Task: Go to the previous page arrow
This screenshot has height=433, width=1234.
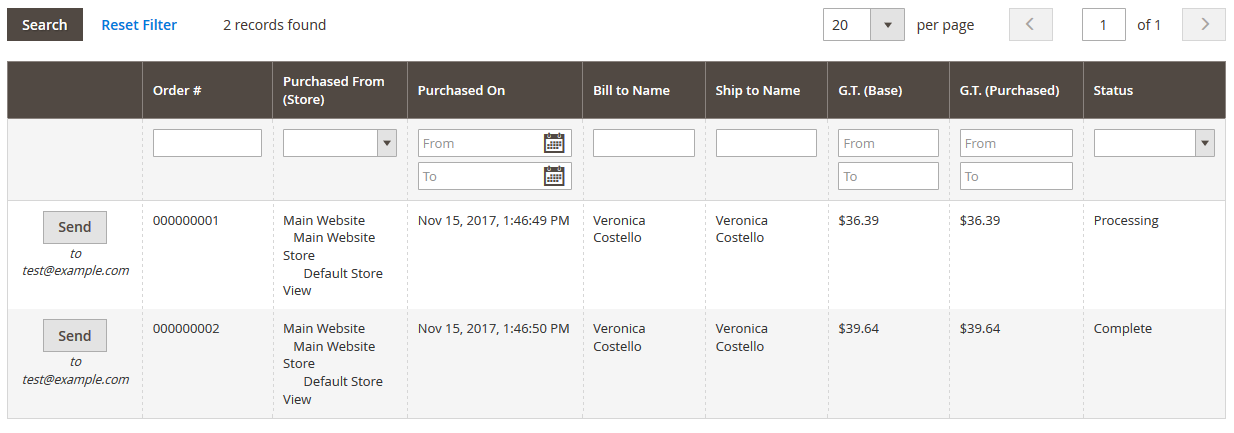Action: 1031,25
